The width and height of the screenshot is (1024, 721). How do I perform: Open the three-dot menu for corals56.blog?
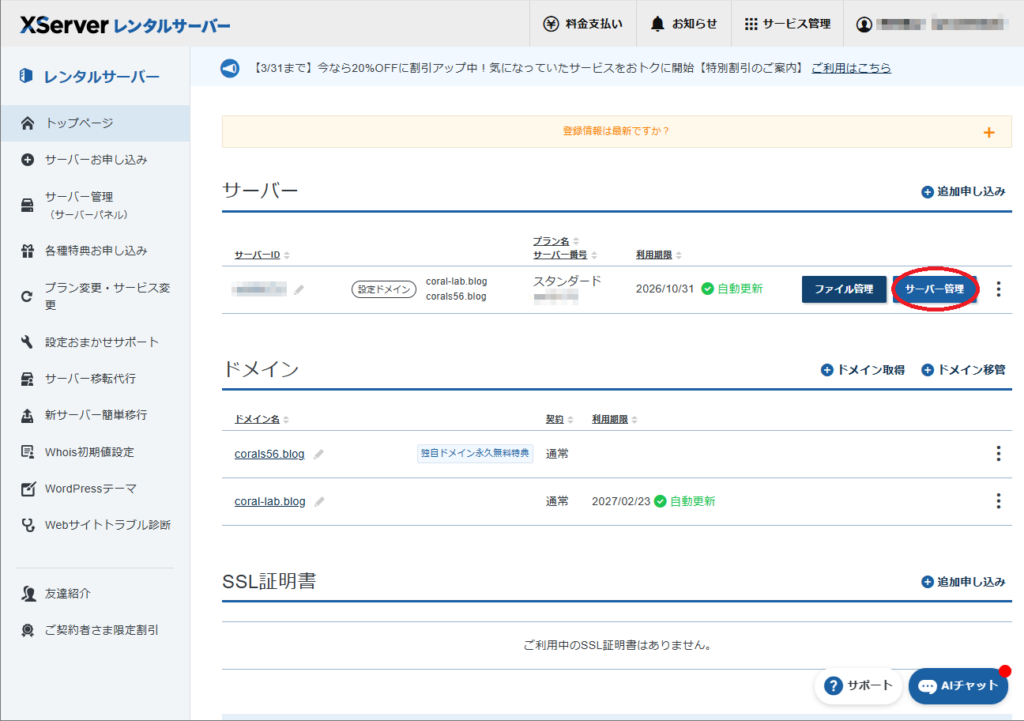(998, 453)
